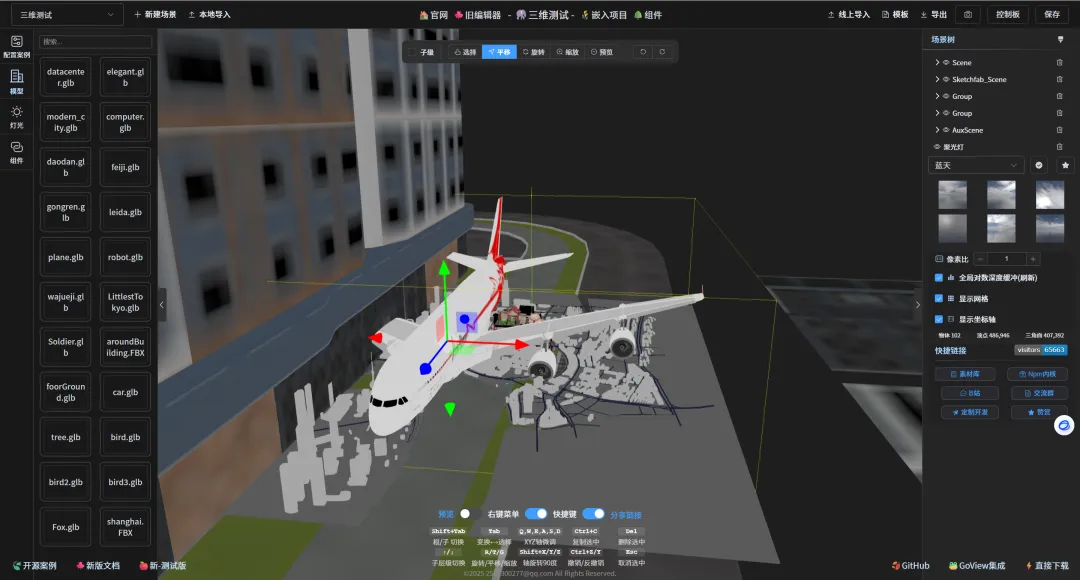Click the 分享链接 share link
Screen dimensions: 1080x580
[x=625, y=515]
